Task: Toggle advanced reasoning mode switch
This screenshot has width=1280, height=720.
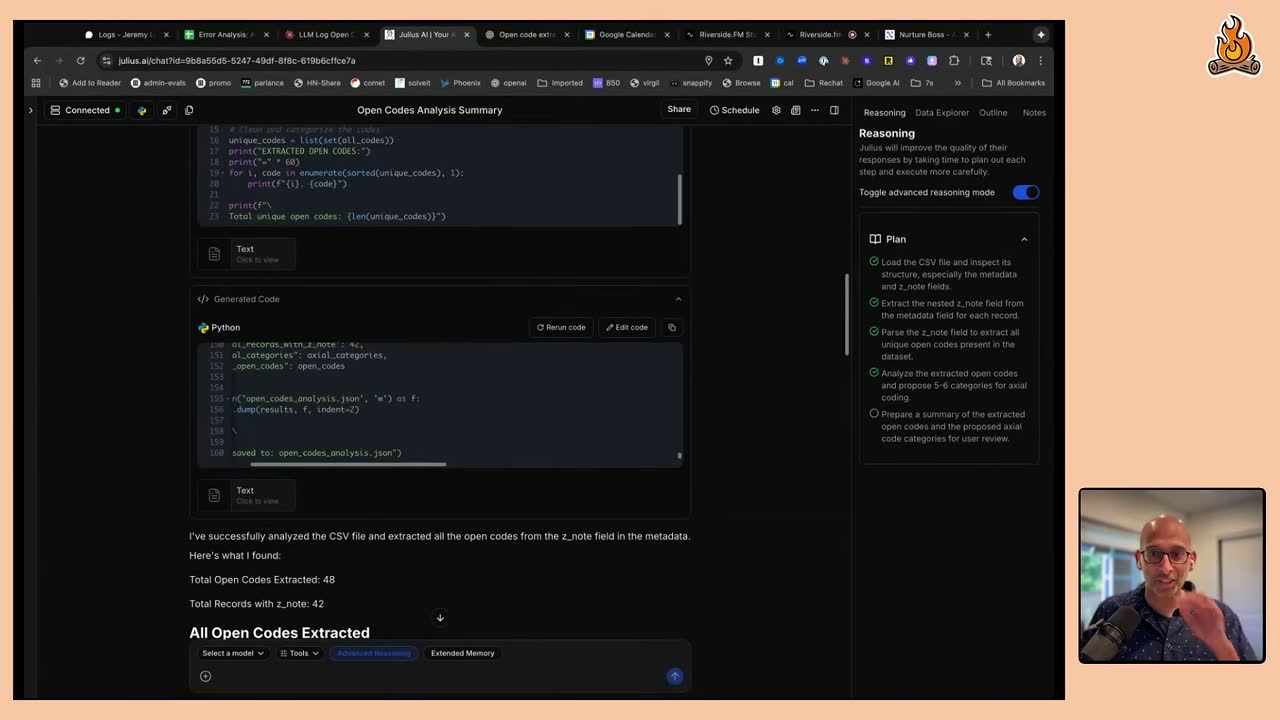Action: [x=1026, y=192]
